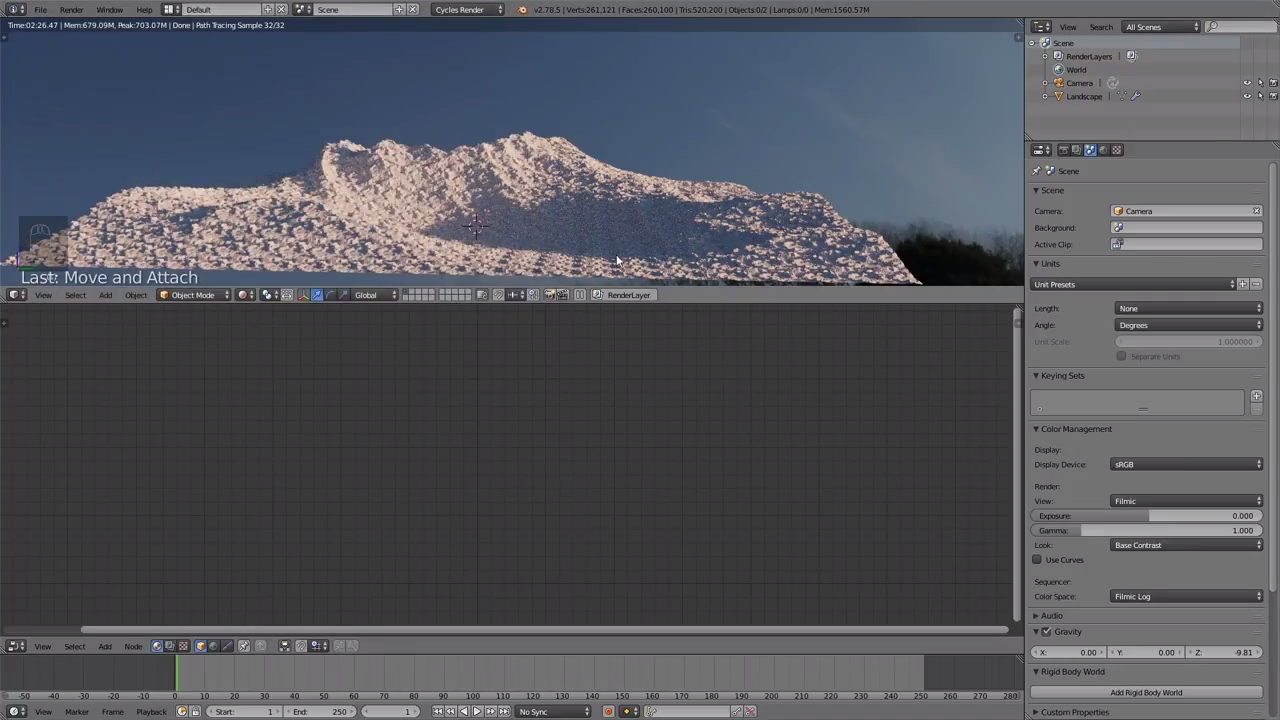
Task: Click the 3D view editor type icon
Action: point(16,295)
